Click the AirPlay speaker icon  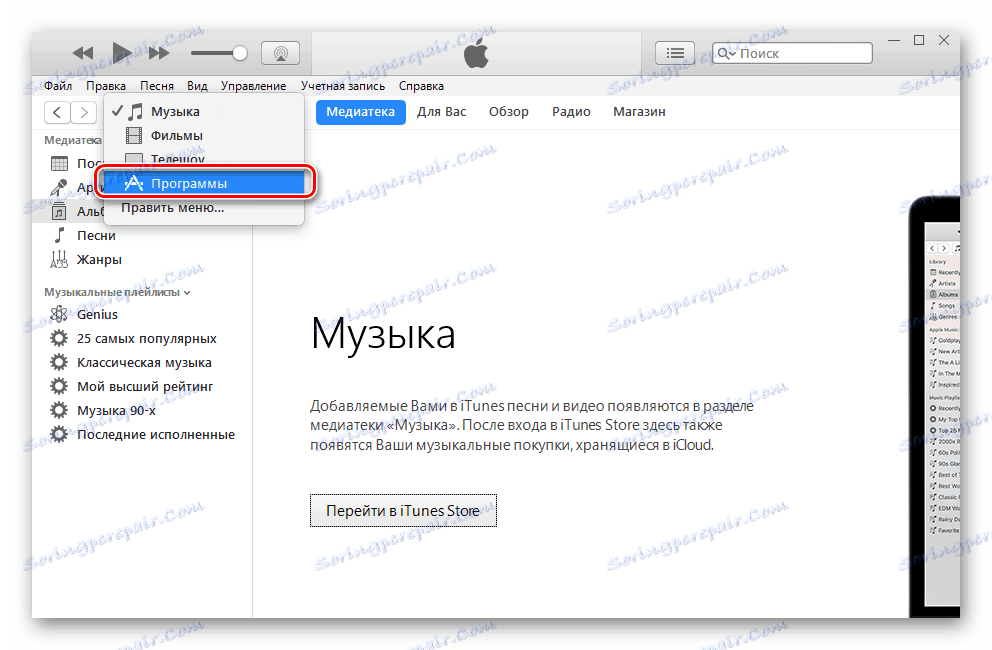[x=281, y=52]
